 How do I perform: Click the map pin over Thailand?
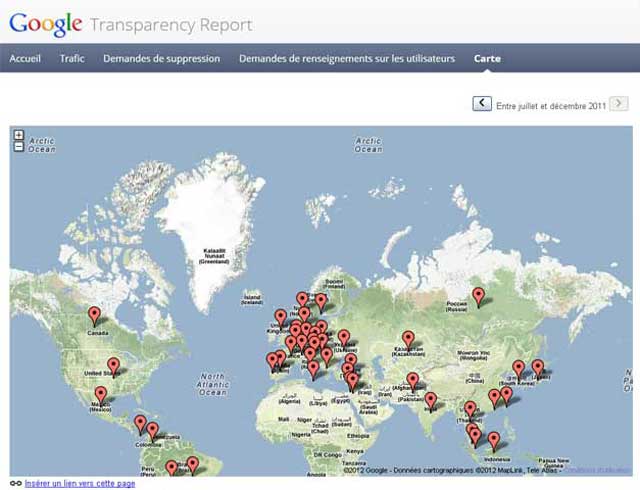(x=470, y=410)
